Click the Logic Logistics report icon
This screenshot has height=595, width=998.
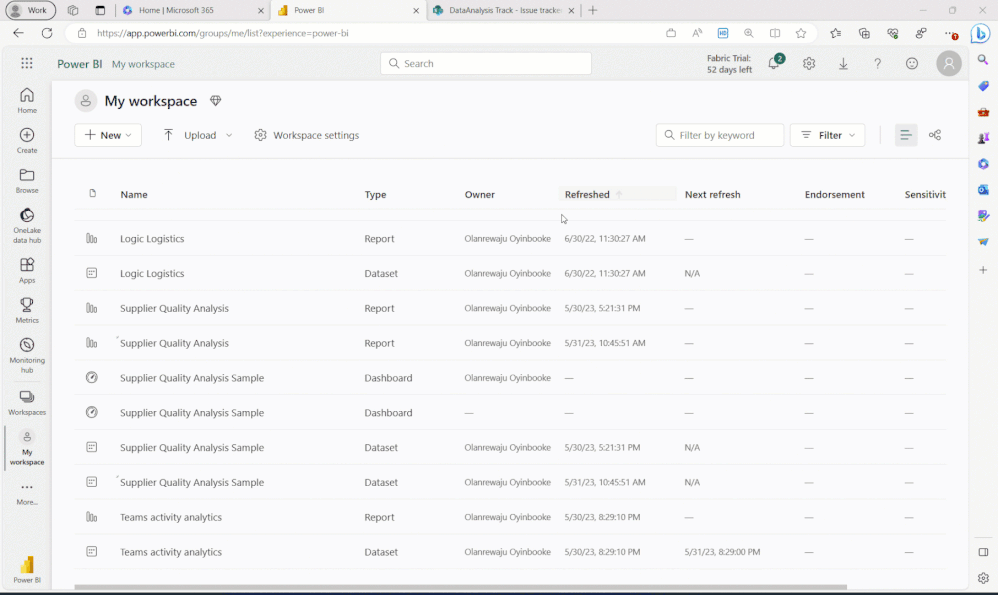(x=92, y=239)
